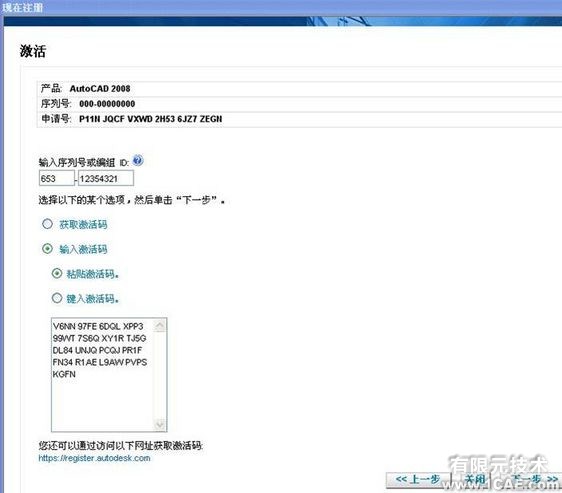Click the 关闭 button
This screenshot has height=493, width=562.
[474, 479]
